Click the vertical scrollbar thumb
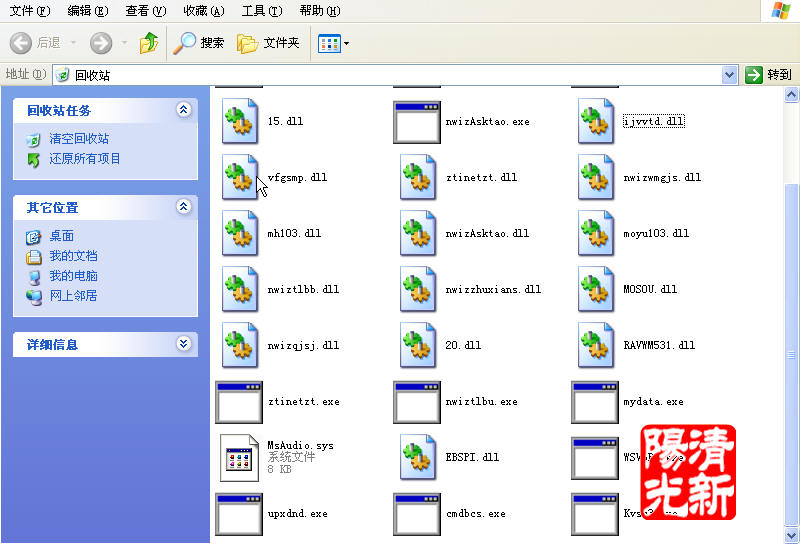This screenshot has height=544, width=800. click(791, 354)
